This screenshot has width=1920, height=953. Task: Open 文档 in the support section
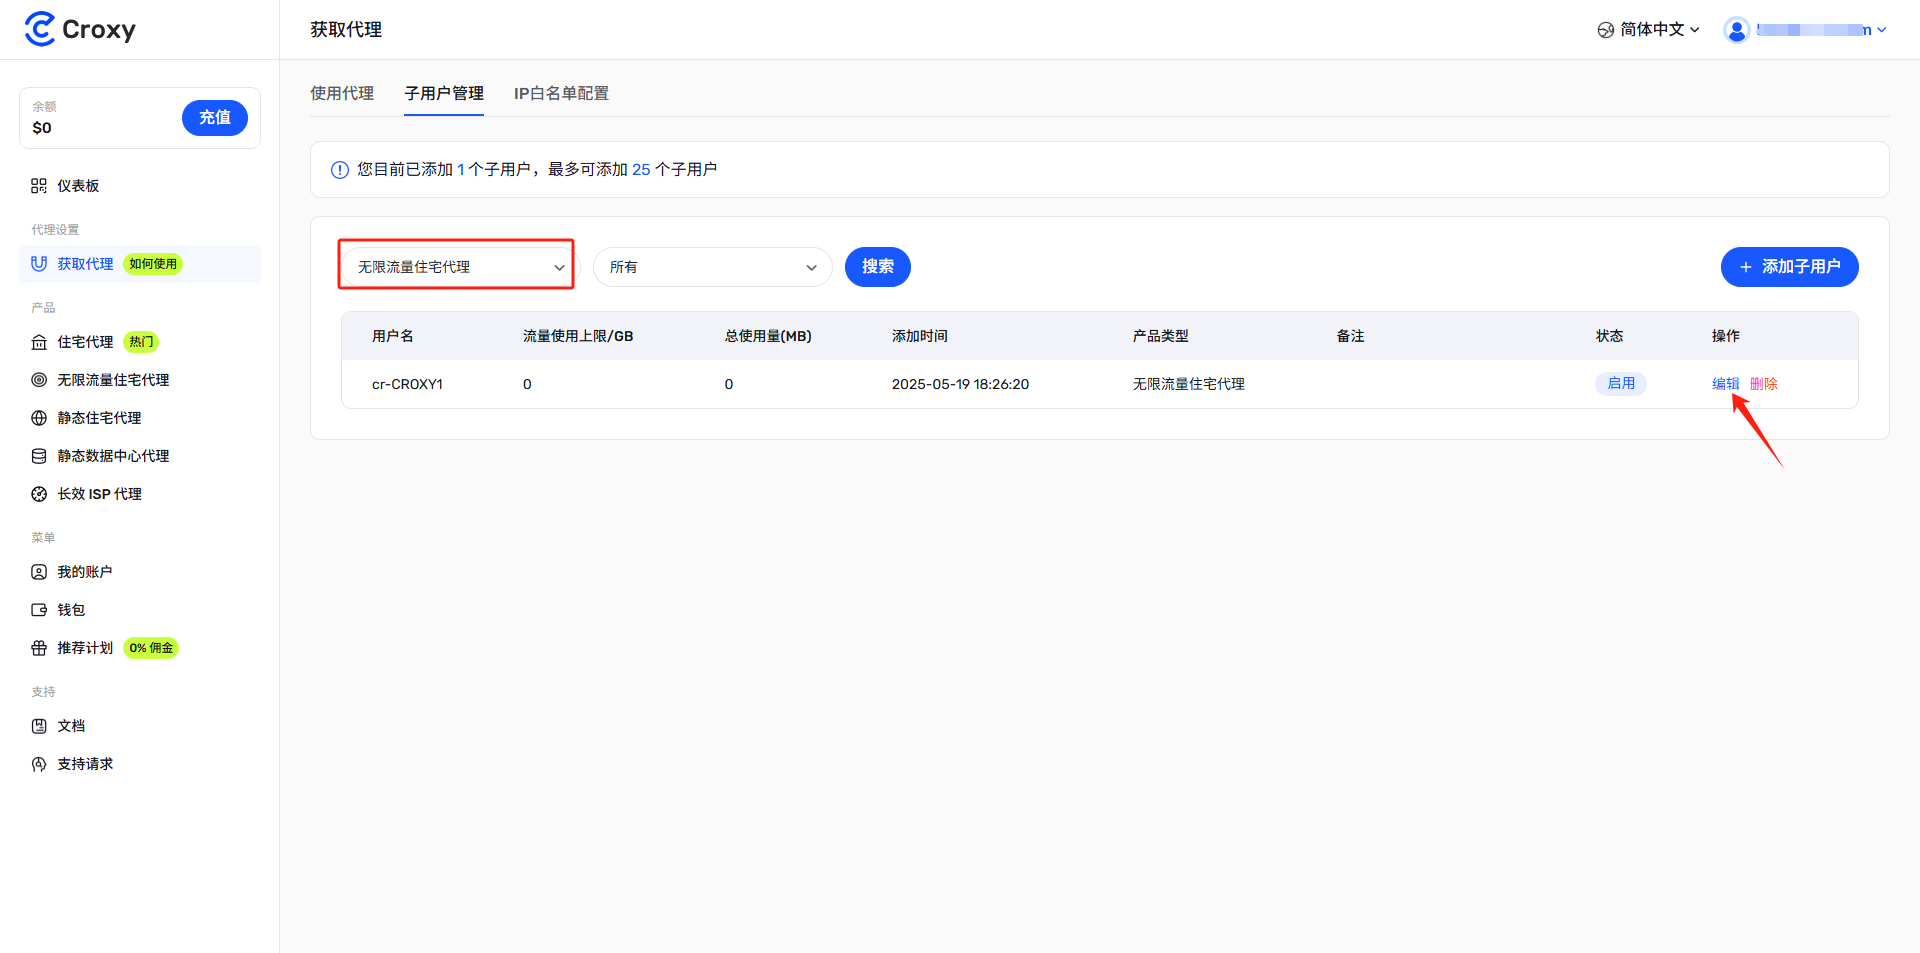click(x=140, y=726)
